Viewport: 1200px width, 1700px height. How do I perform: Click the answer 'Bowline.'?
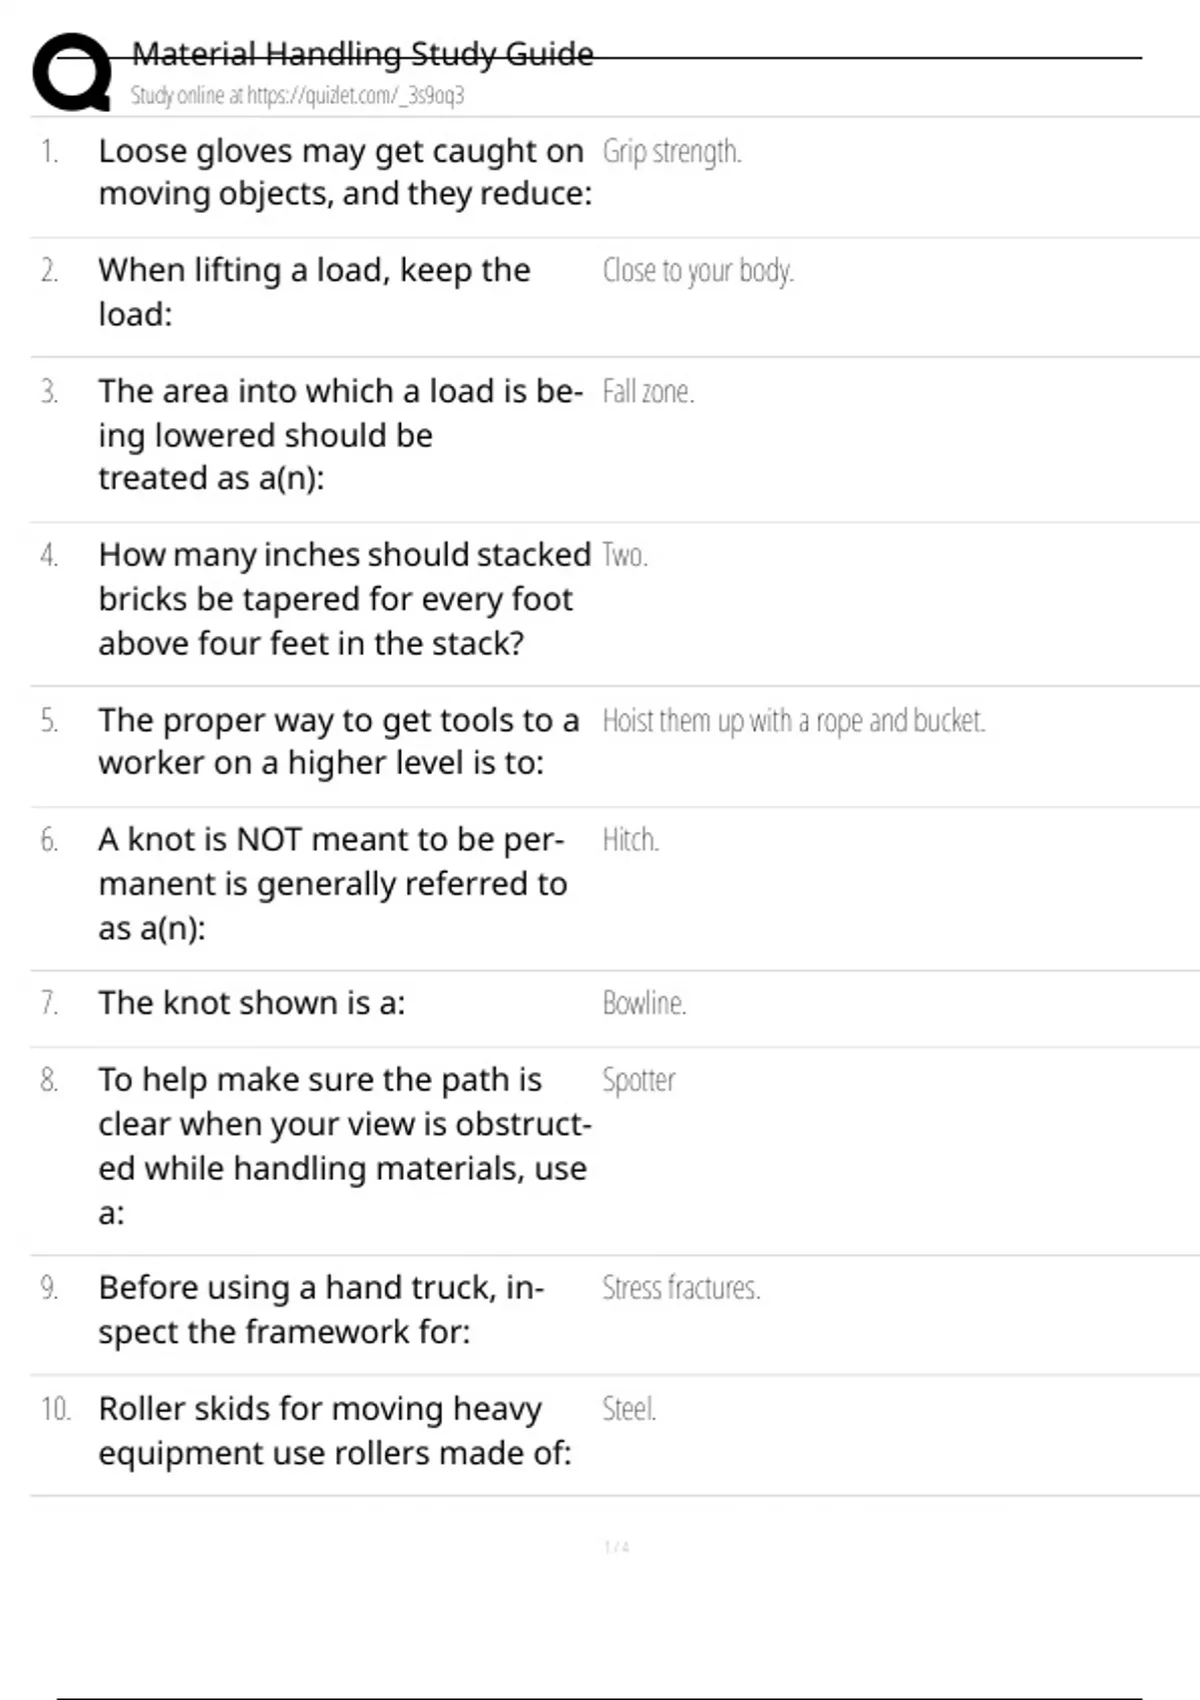(x=643, y=1003)
